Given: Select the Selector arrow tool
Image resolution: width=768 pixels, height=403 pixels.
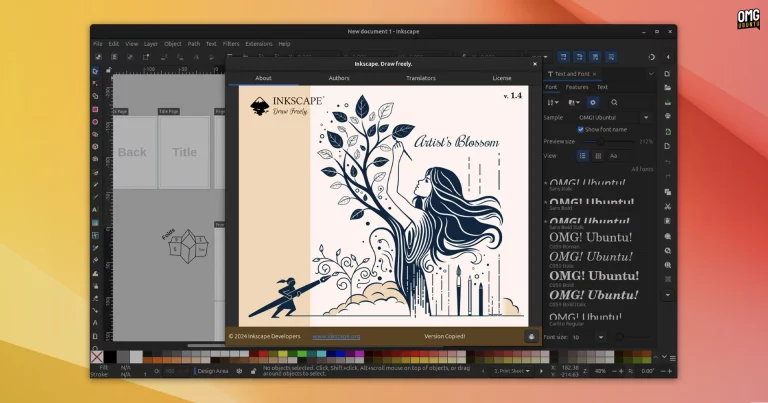Looking at the screenshot, I should click(96, 71).
